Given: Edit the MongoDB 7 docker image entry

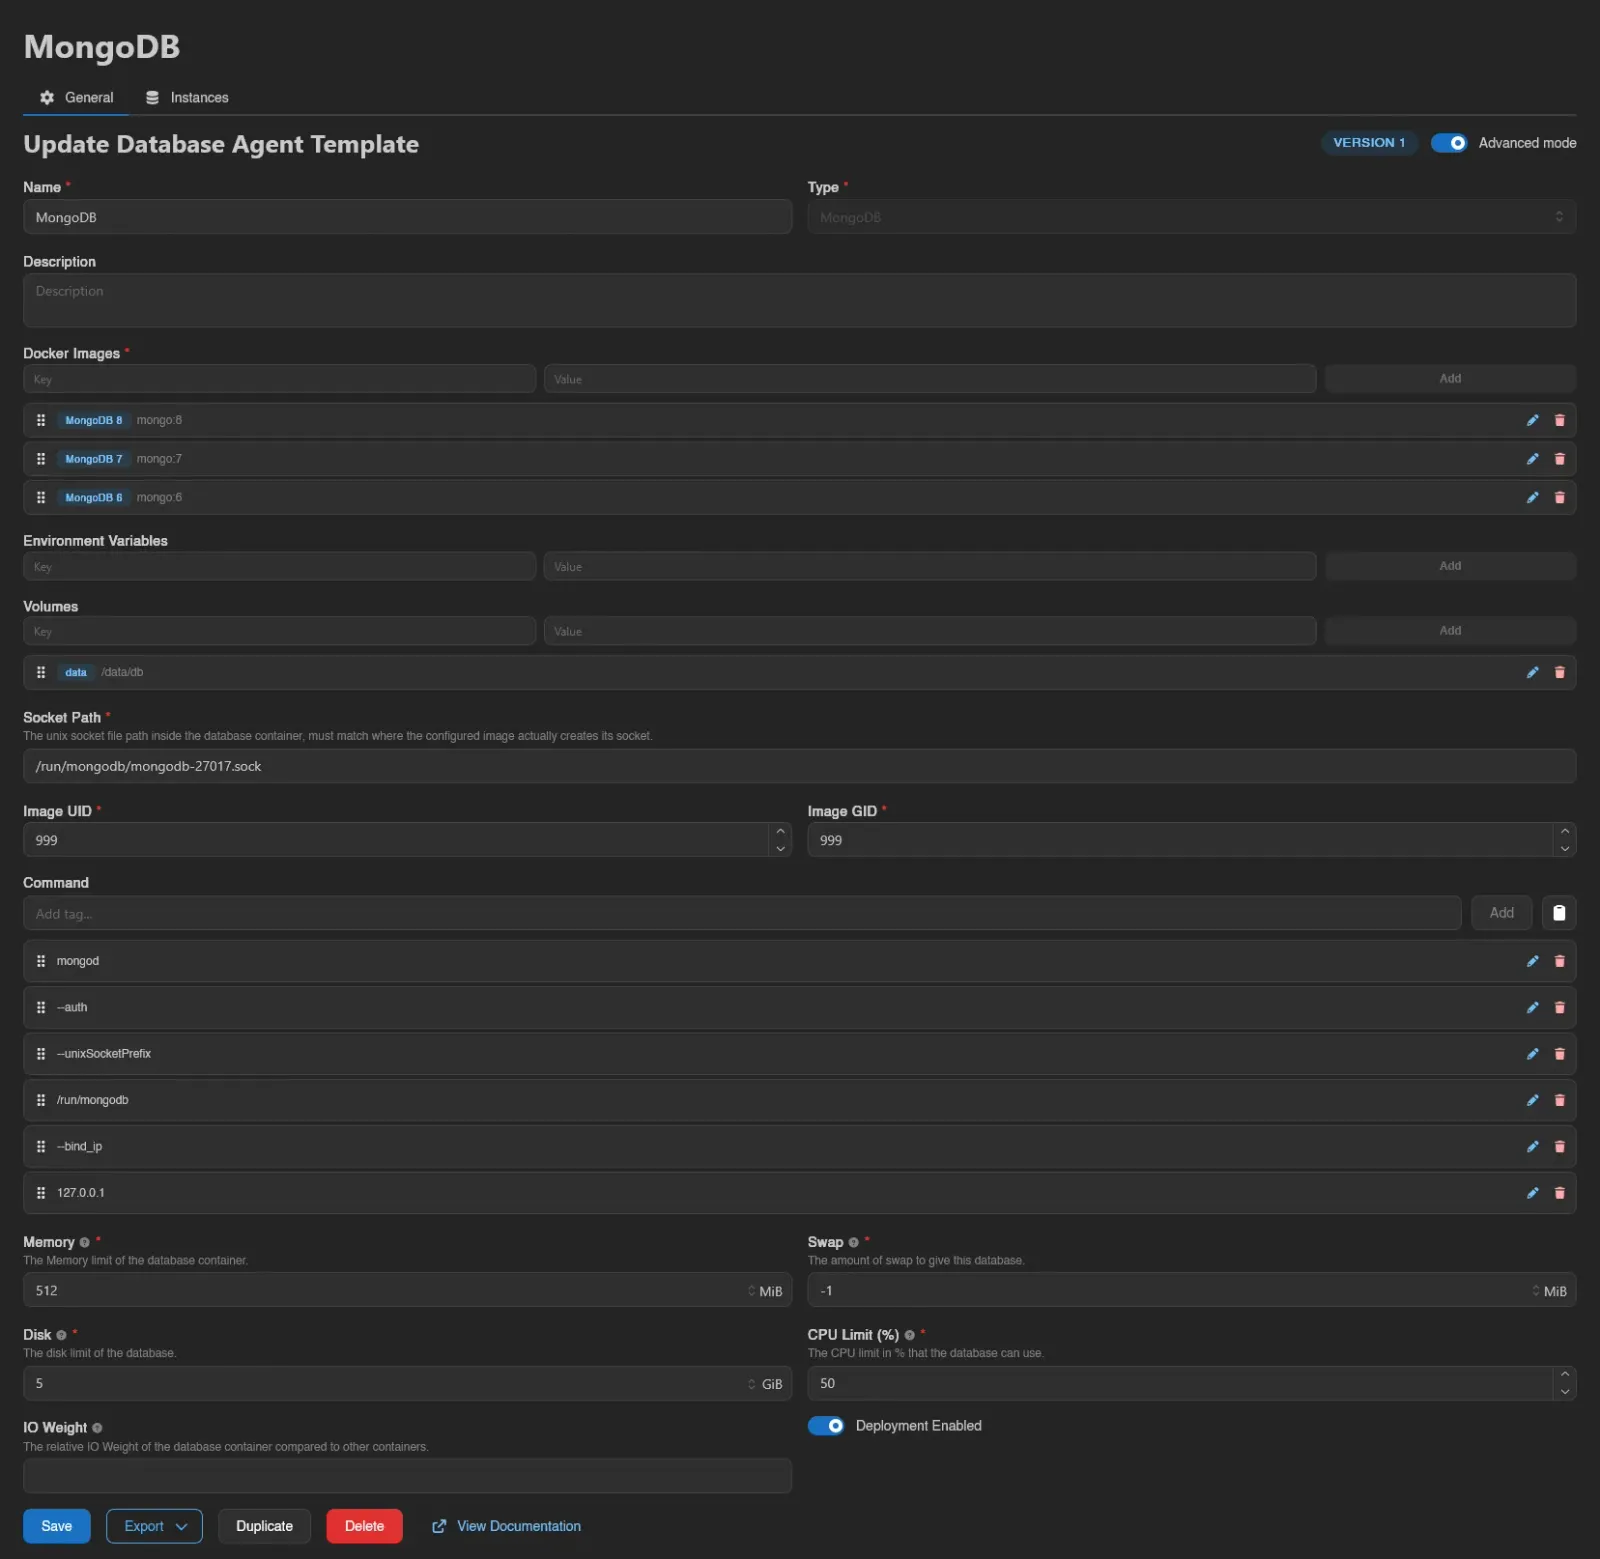Looking at the screenshot, I should (1532, 459).
